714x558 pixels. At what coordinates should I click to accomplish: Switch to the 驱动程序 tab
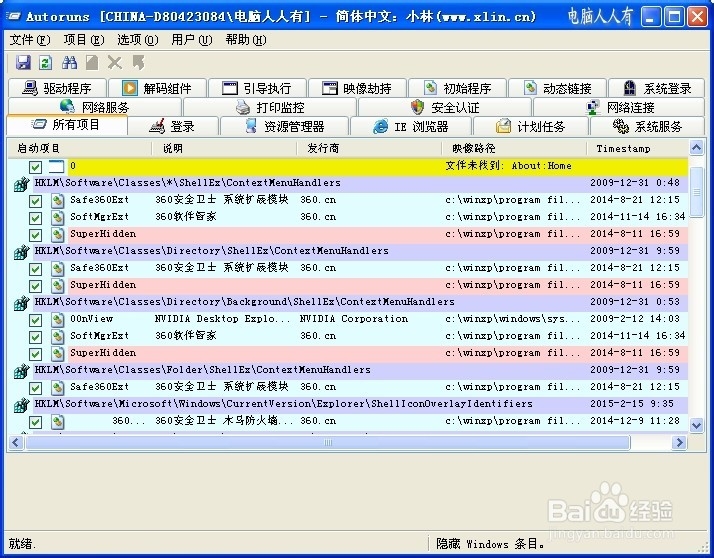[x=57, y=88]
